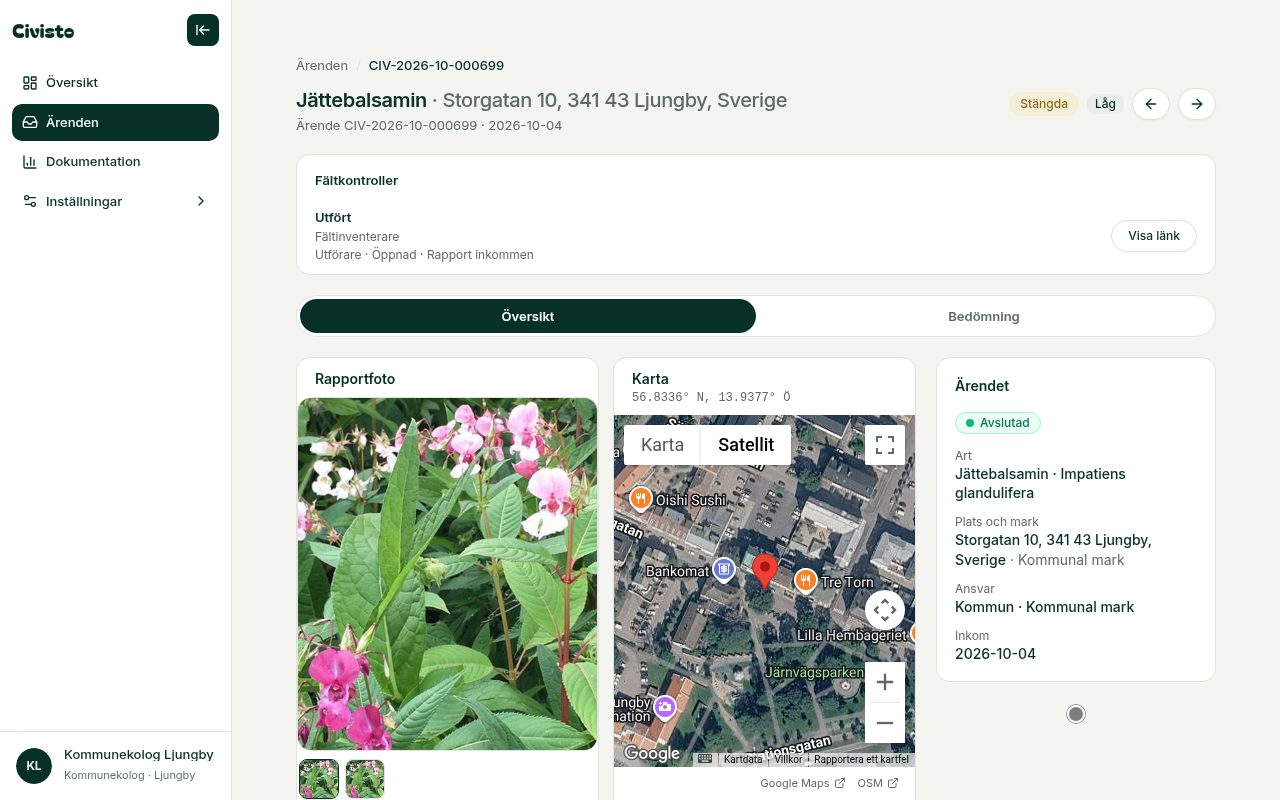This screenshot has height=800, width=1280.
Task: Collapse the sidebar with the arrow icon
Action: coord(202,30)
